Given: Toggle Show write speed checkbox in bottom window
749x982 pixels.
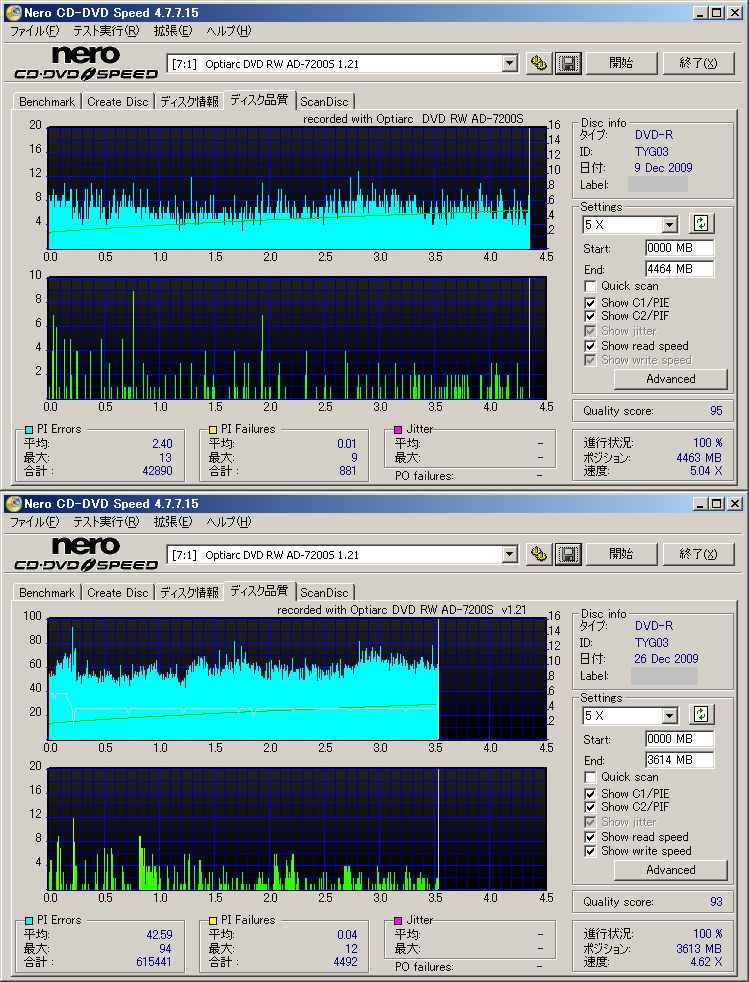Looking at the screenshot, I should (x=590, y=851).
